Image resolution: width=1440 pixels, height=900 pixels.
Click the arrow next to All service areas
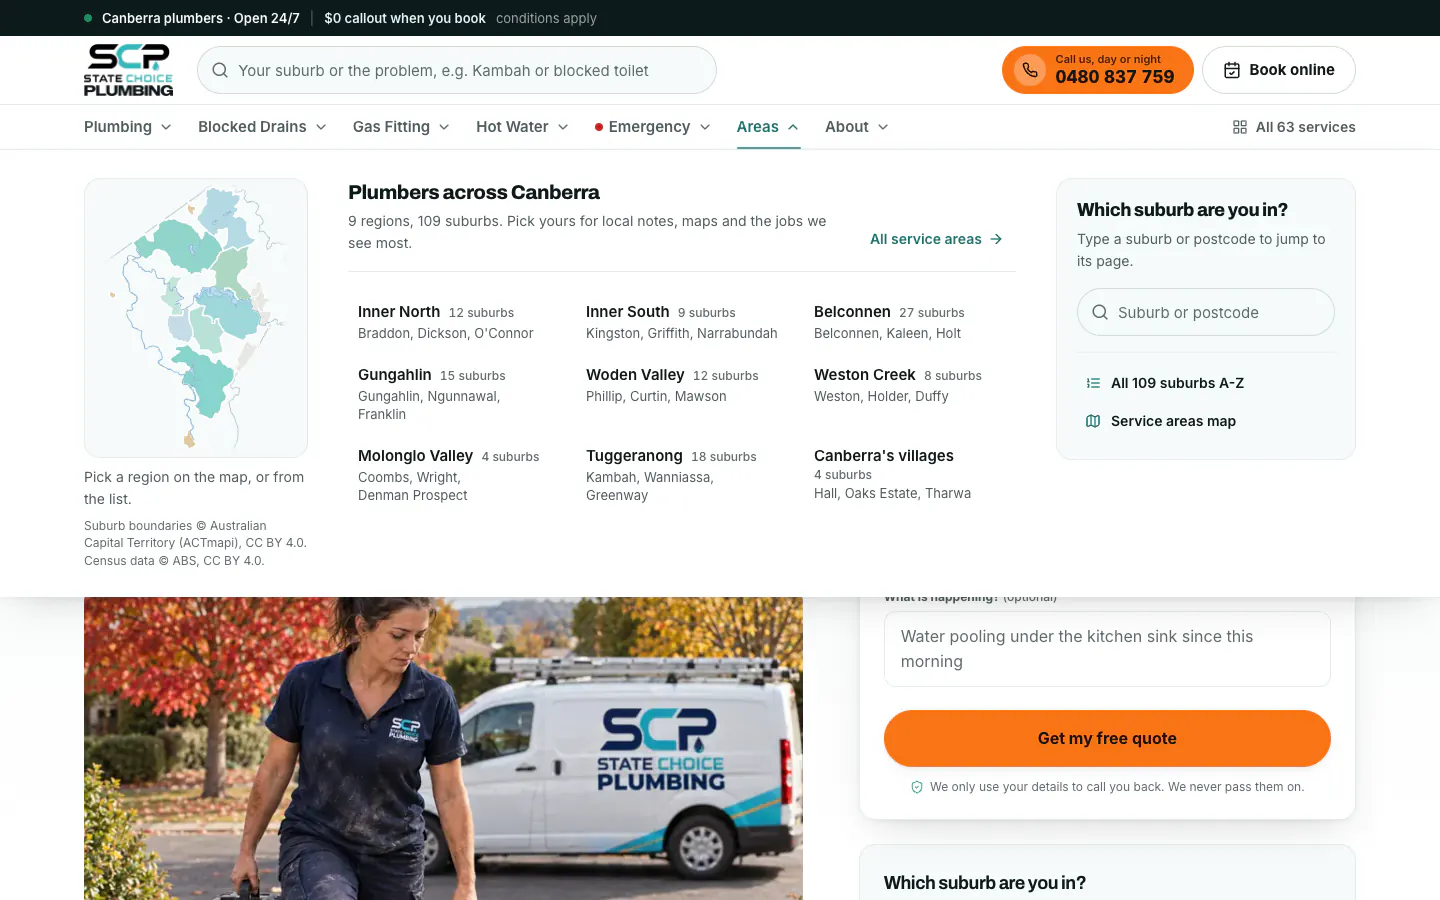[996, 239]
